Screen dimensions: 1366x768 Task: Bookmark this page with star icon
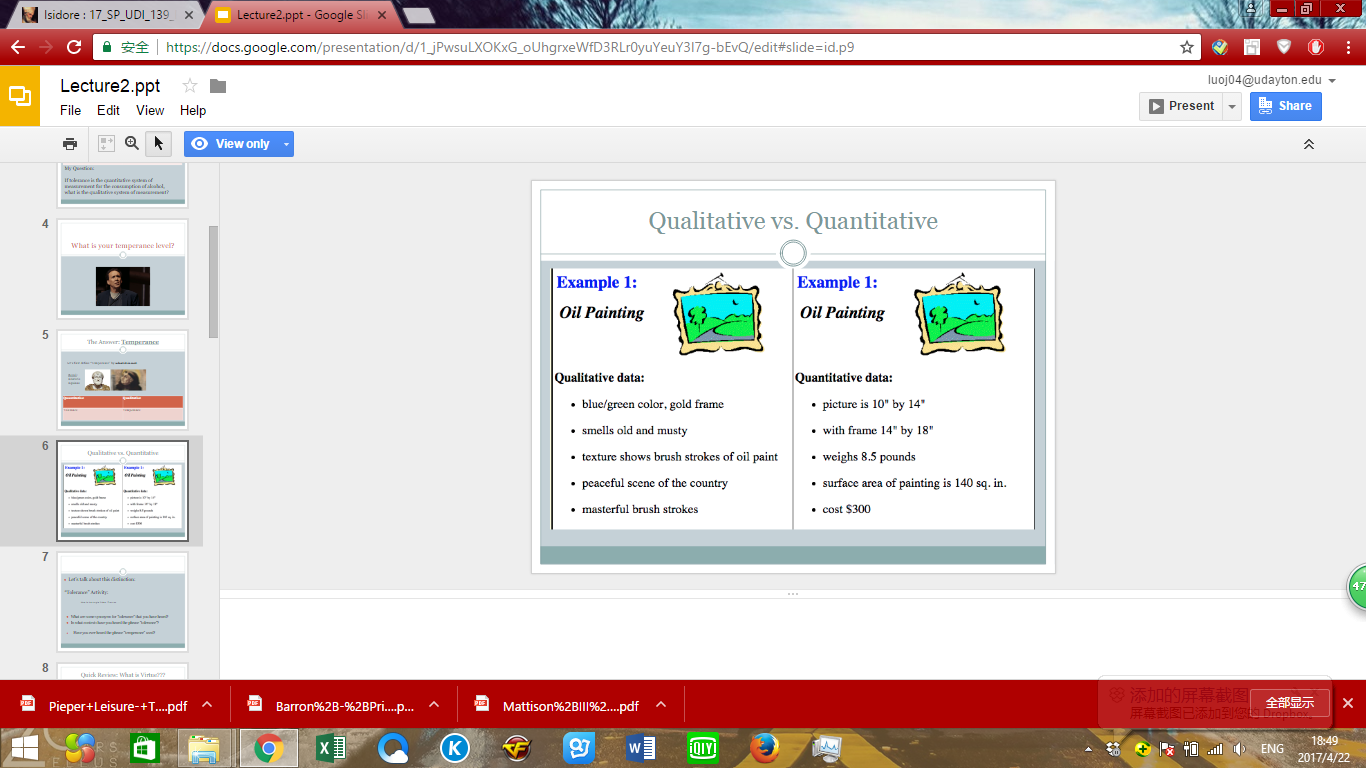coord(1187,47)
